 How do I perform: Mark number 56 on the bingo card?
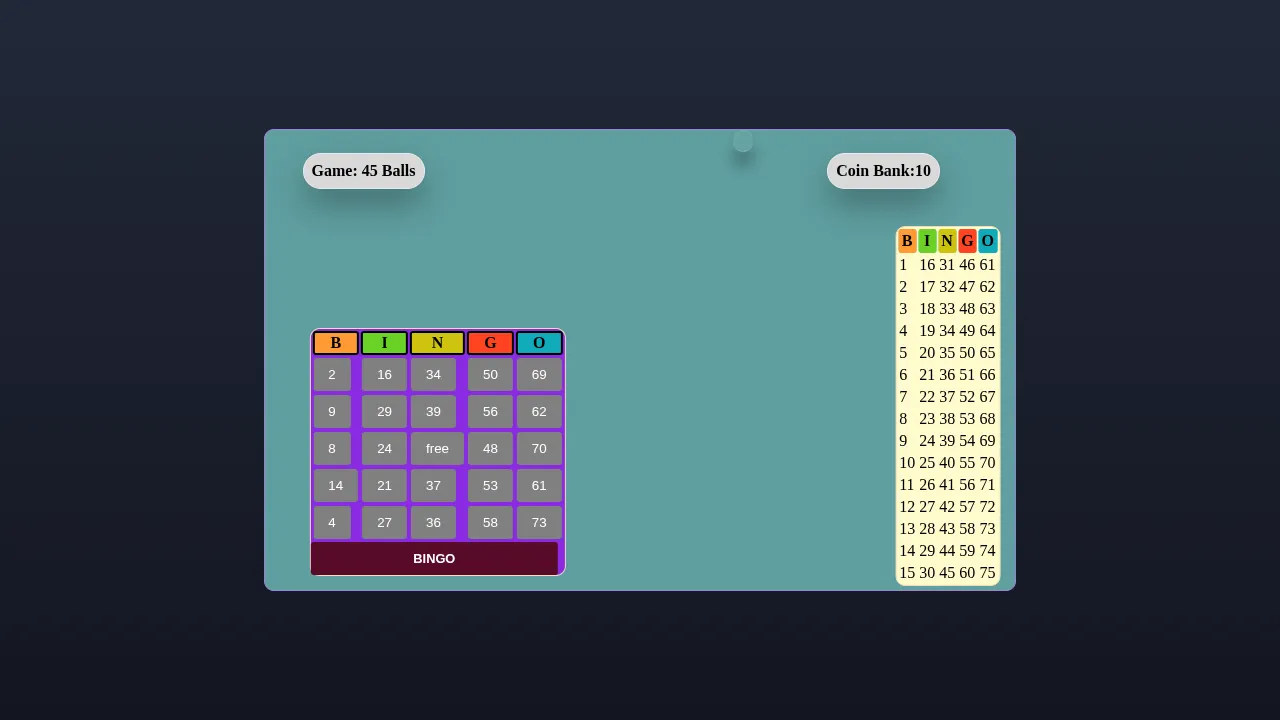pyautogui.click(x=490, y=412)
